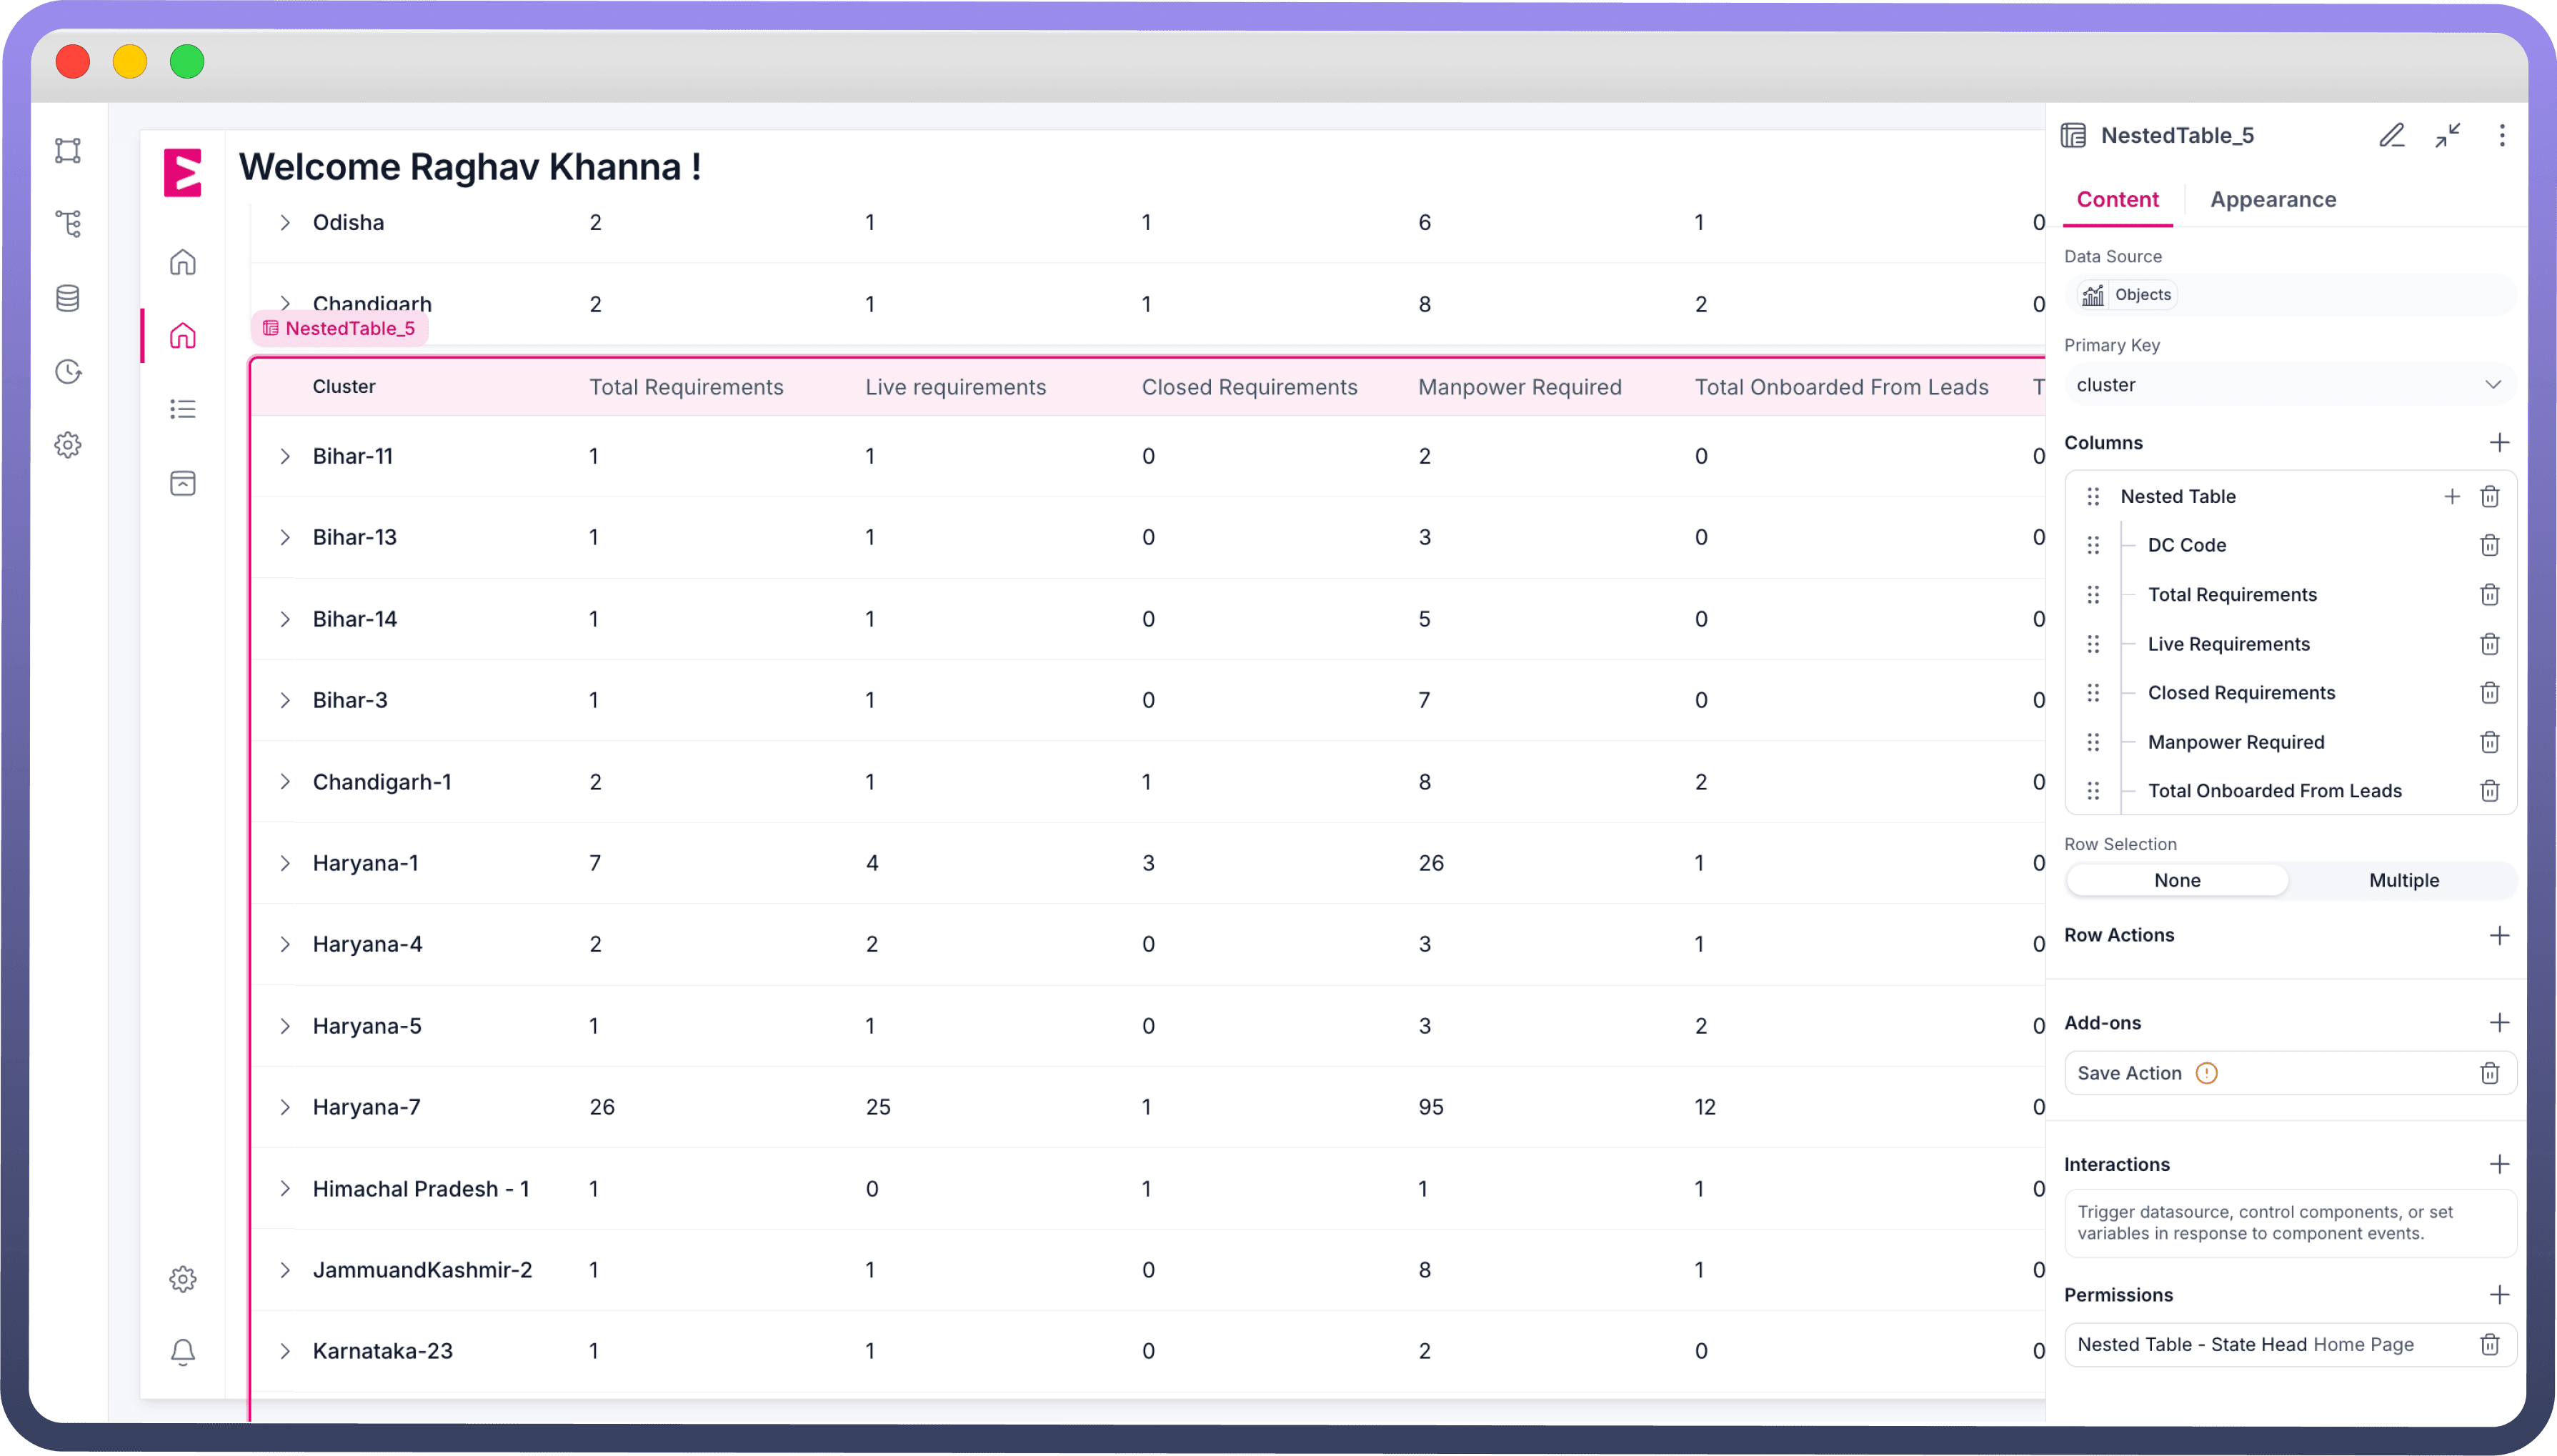Set Row Selection to None
Screen dimensions: 2557x1456
point(2177,880)
